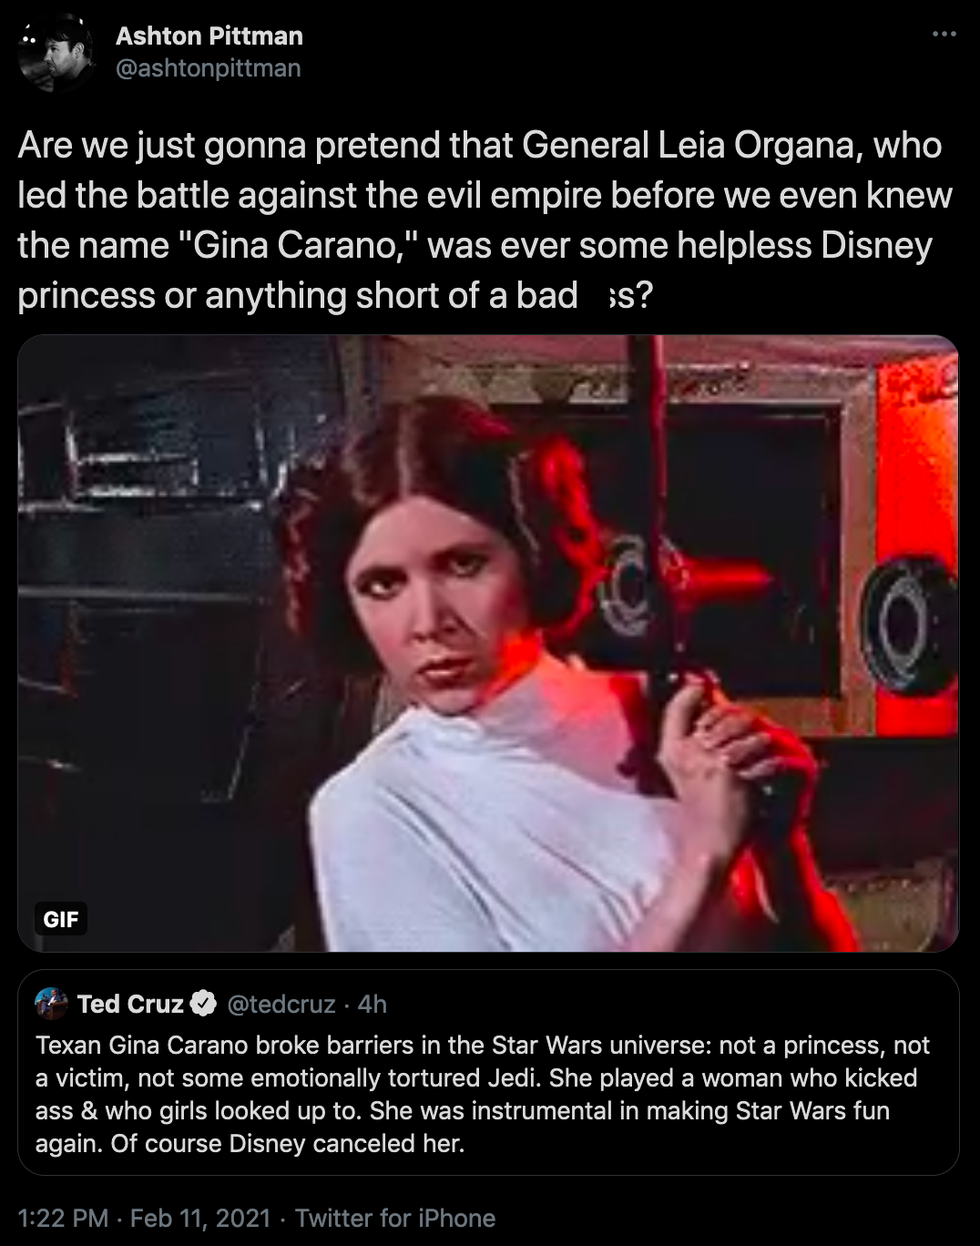Open the @tedcruz handle in quoted tweet
Screen dimensions: 980x1246
[x=282, y=1004]
